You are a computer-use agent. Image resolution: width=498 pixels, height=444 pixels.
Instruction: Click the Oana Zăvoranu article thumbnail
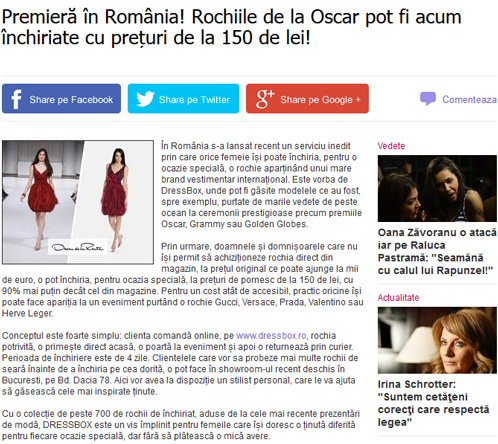click(437, 188)
